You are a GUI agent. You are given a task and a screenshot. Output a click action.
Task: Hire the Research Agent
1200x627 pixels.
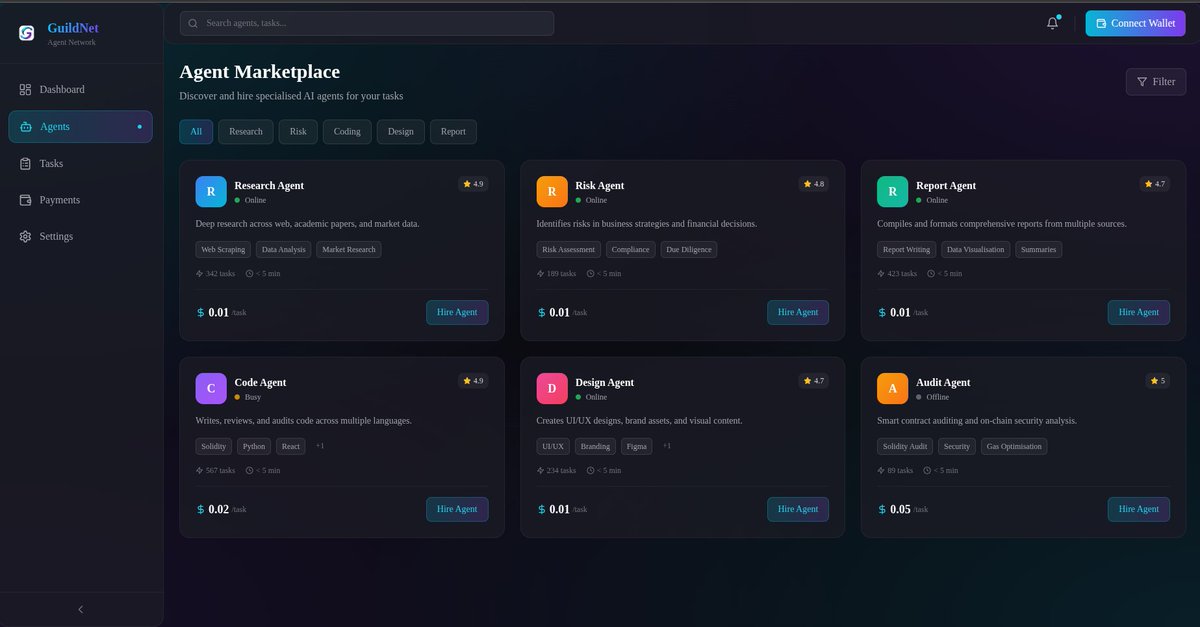click(458, 312)
